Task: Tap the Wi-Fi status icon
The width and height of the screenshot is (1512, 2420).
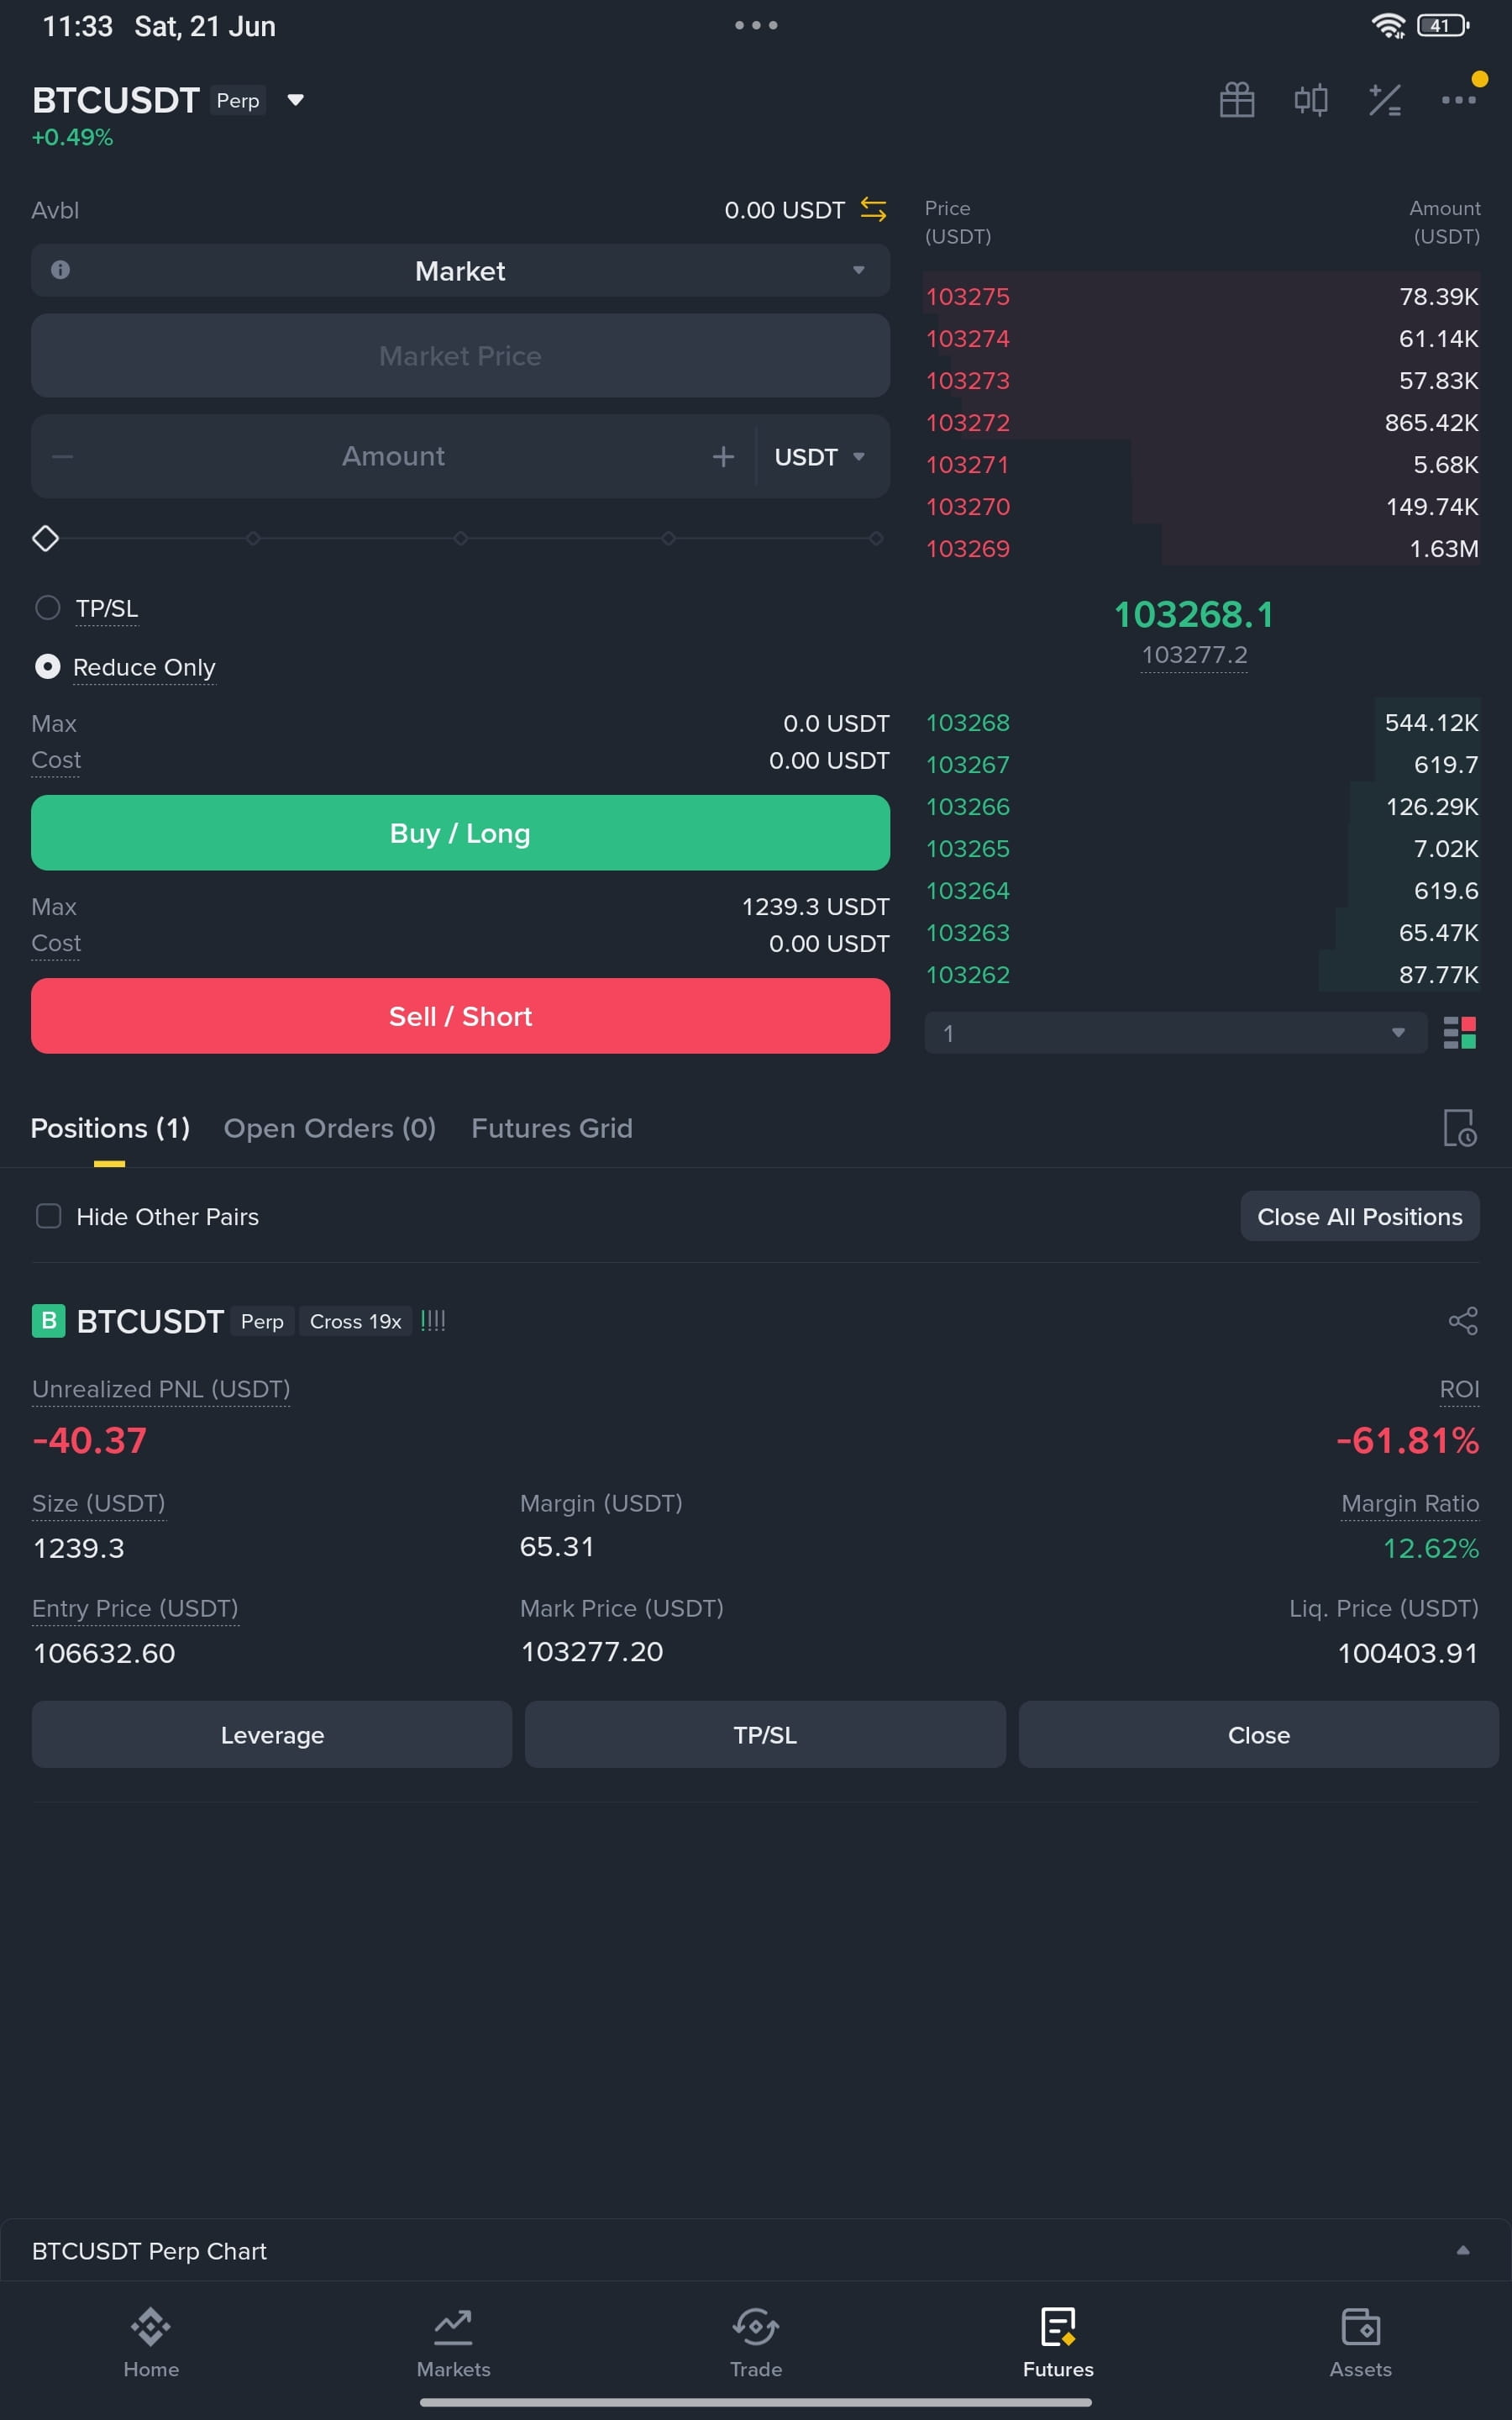Action: tap(1388, 26)
